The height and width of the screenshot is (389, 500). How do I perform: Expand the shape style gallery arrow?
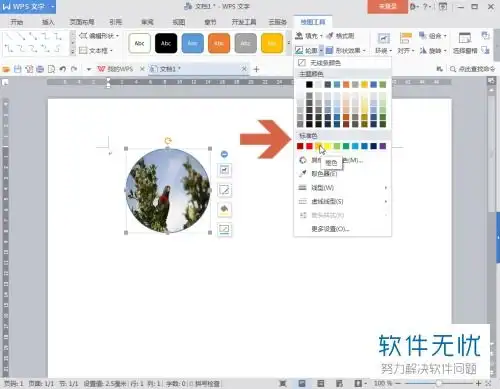[x=289, y=43]
